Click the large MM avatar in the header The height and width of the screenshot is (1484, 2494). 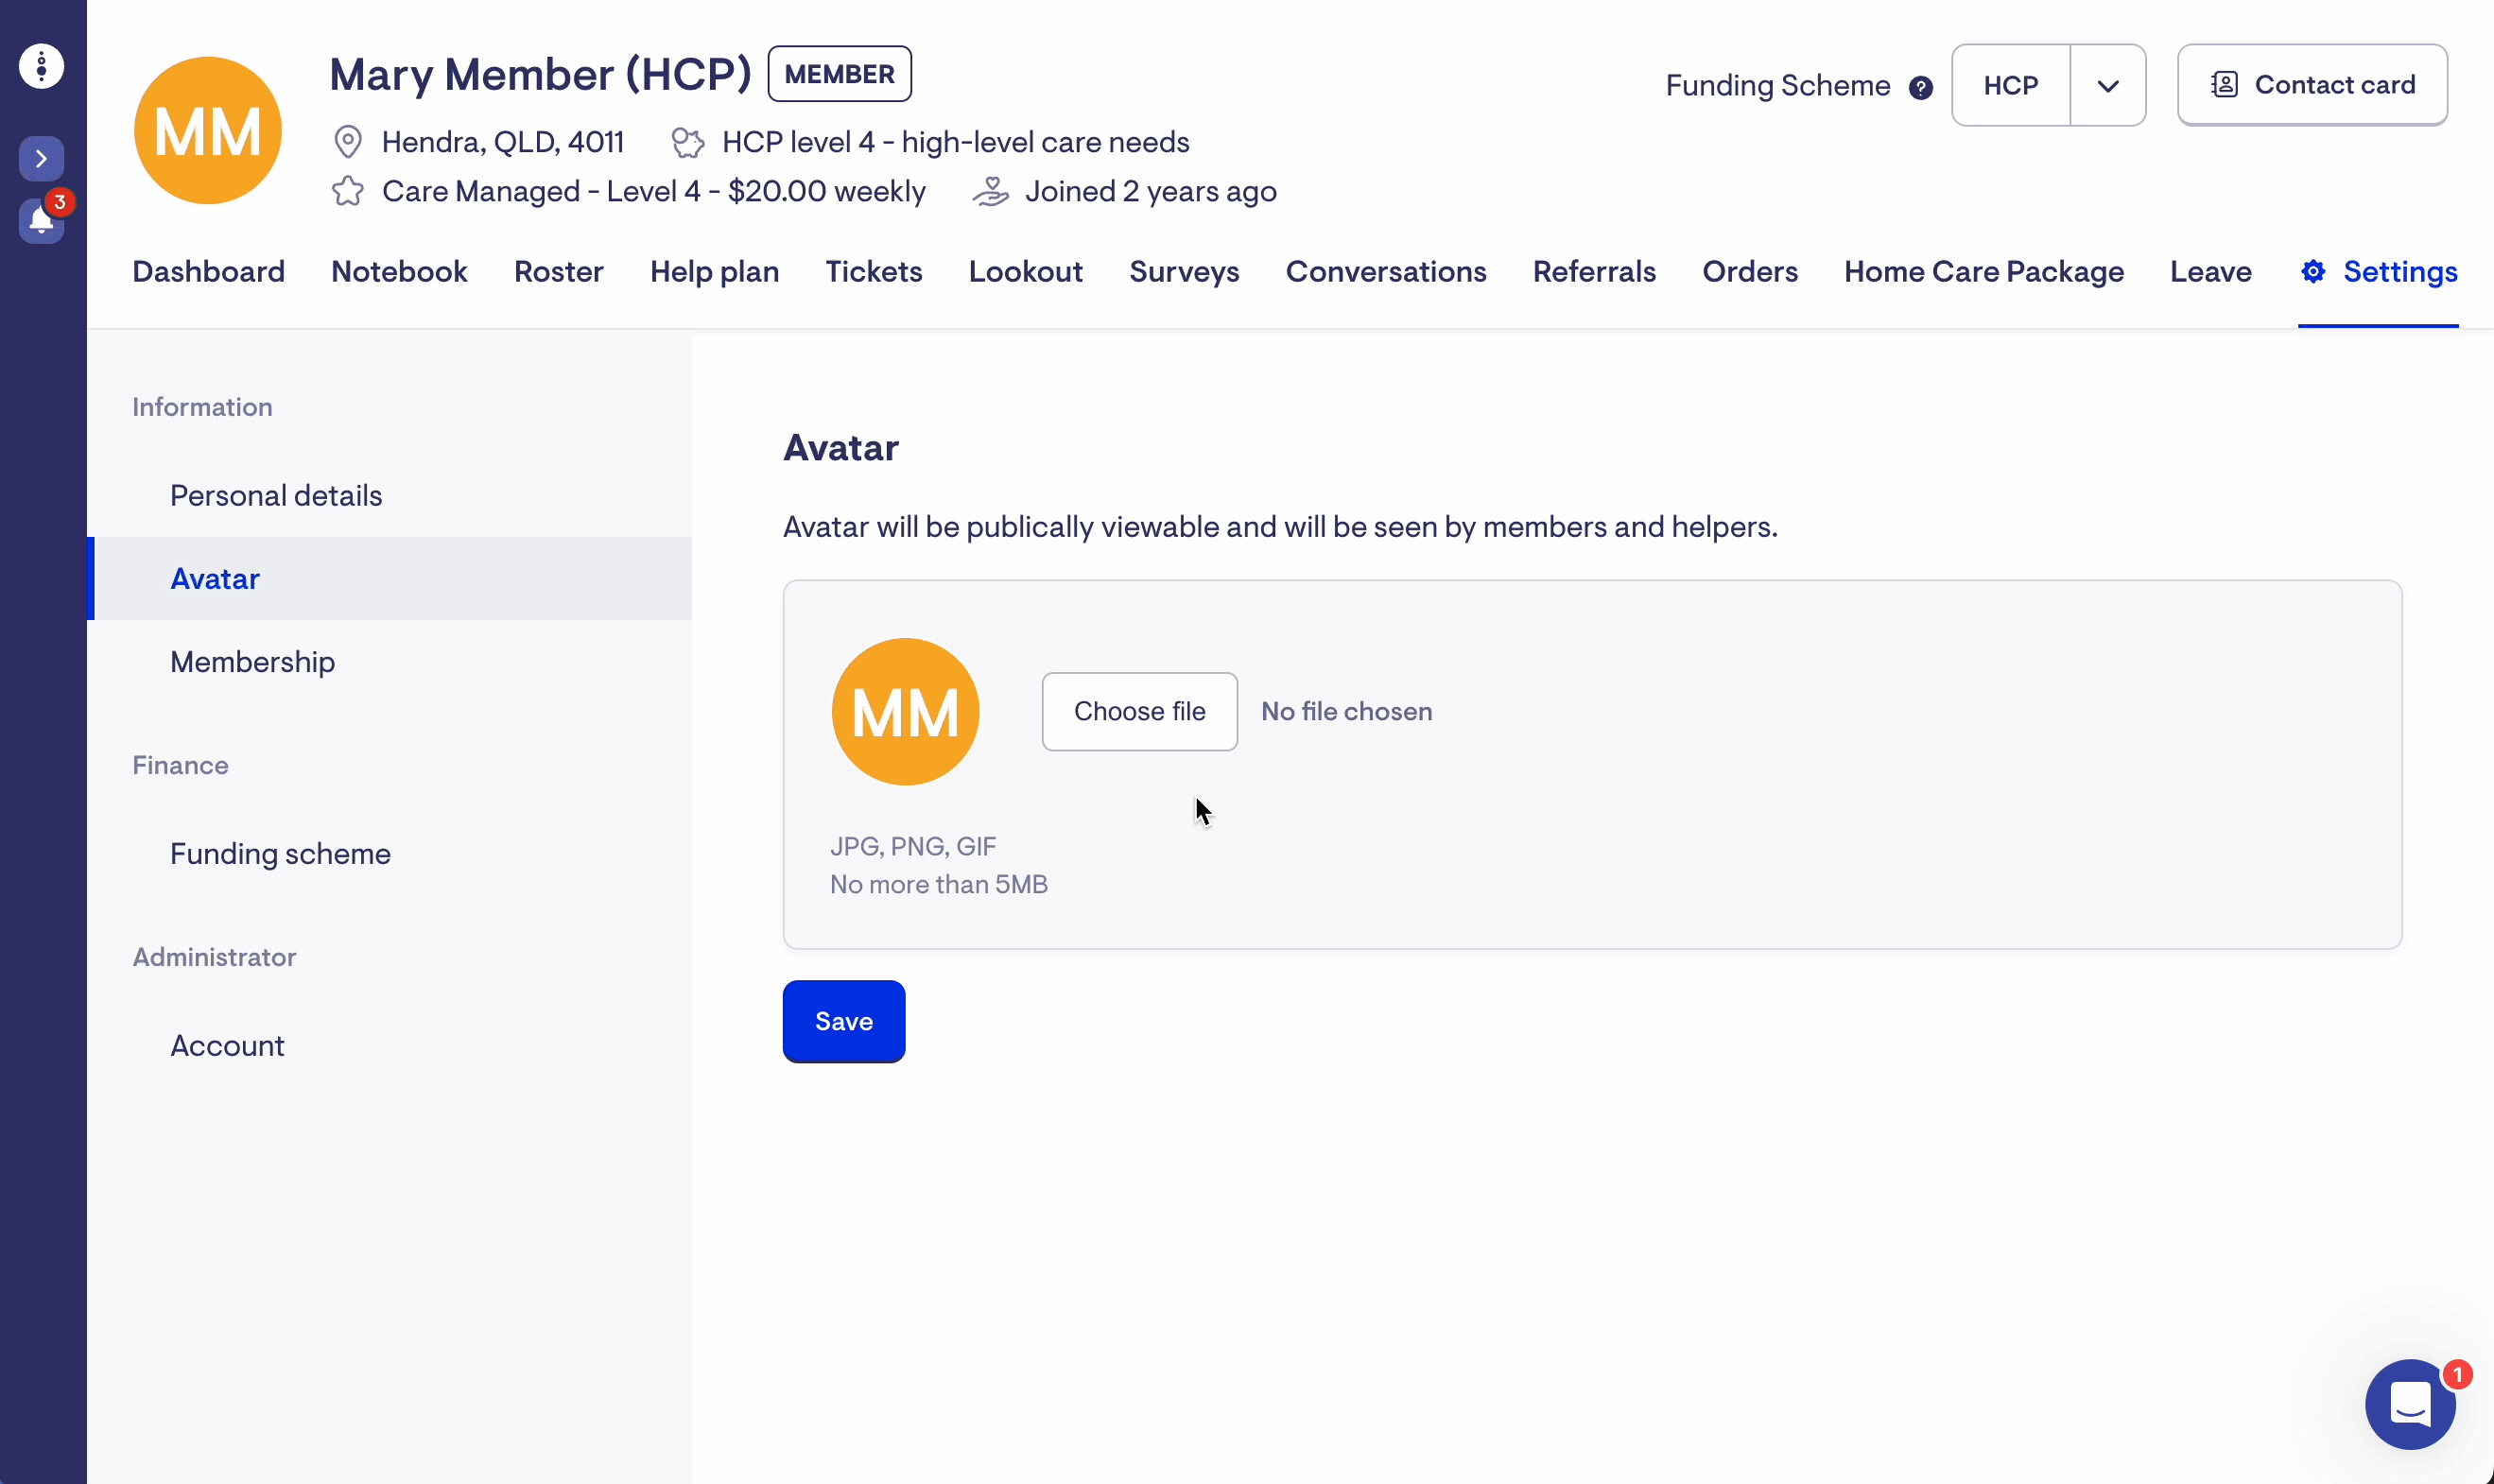[208, 131]
